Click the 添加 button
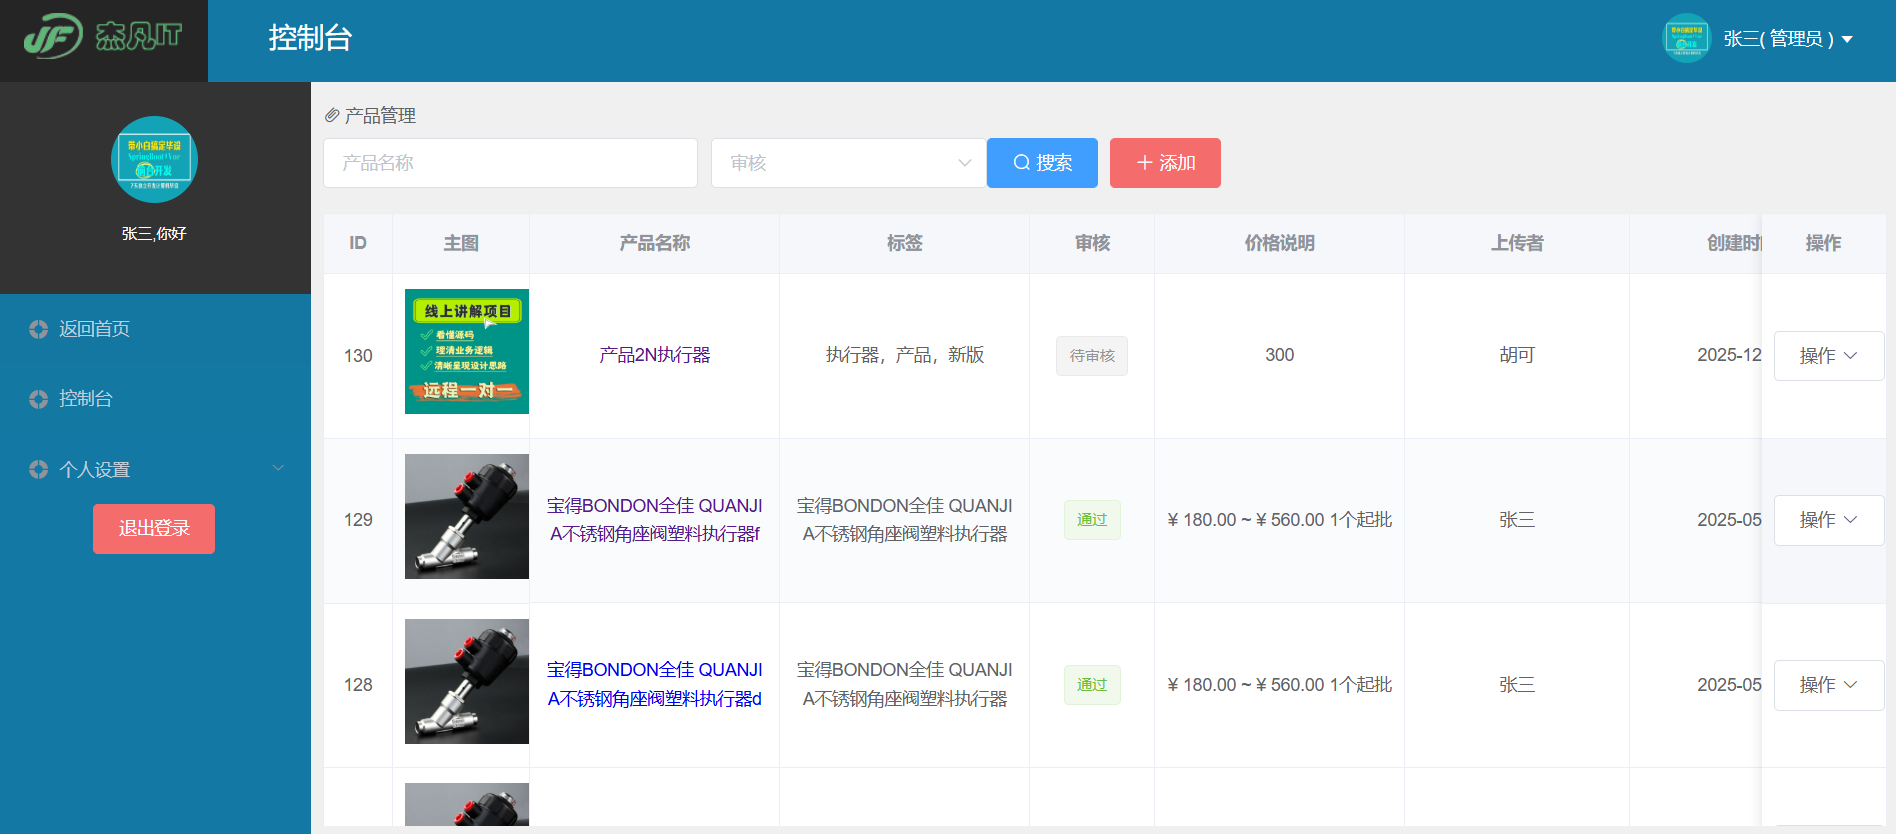 1165,163
